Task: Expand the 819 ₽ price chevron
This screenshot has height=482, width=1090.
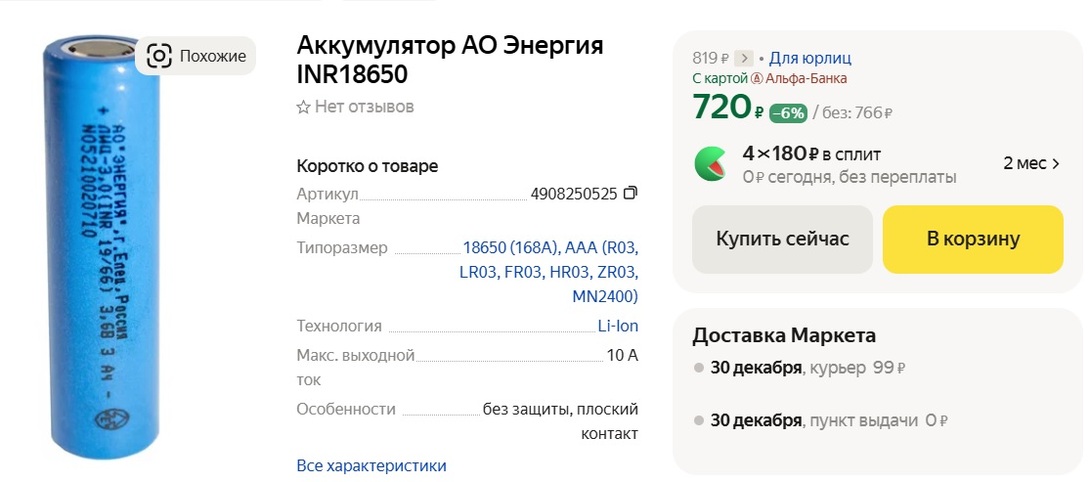Action: pos(743,58)
